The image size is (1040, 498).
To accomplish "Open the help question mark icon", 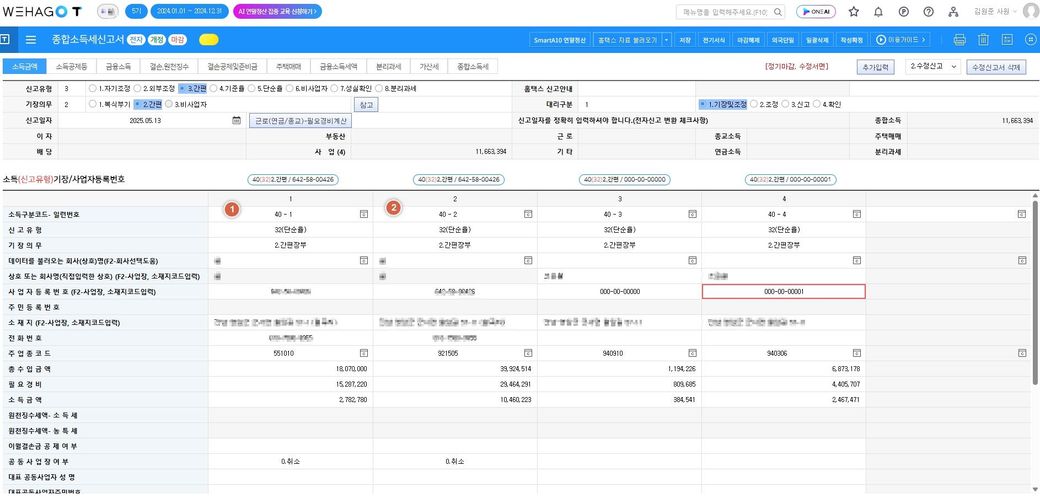I will pos(929,12).
